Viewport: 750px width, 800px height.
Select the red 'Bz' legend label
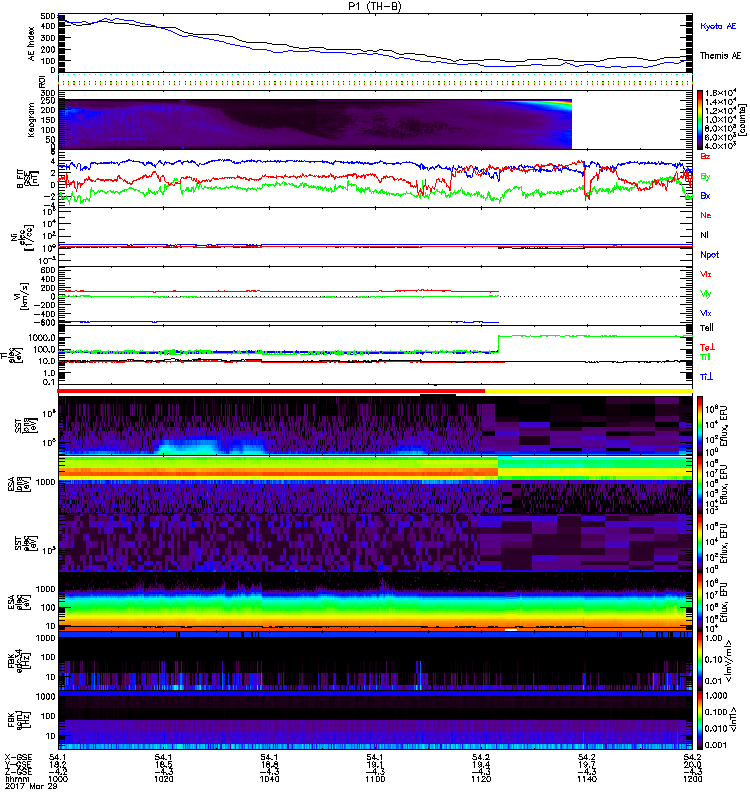(x=705, y=157)
